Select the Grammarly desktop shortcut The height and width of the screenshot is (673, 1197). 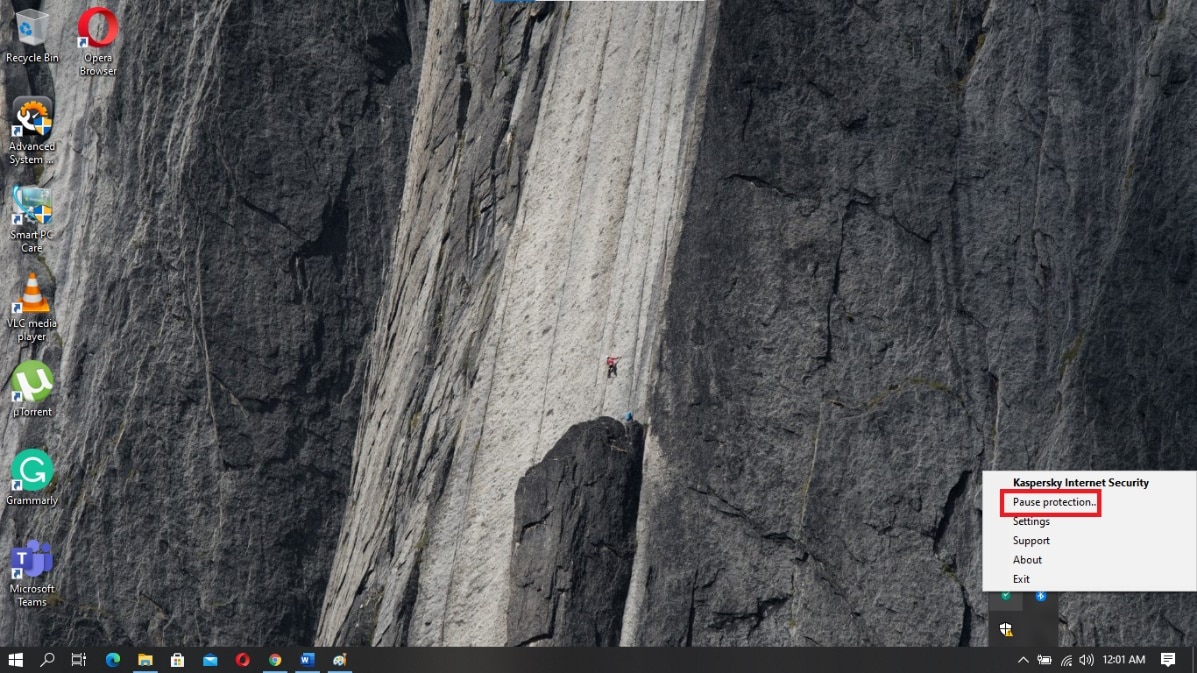[x=31, y=478]
